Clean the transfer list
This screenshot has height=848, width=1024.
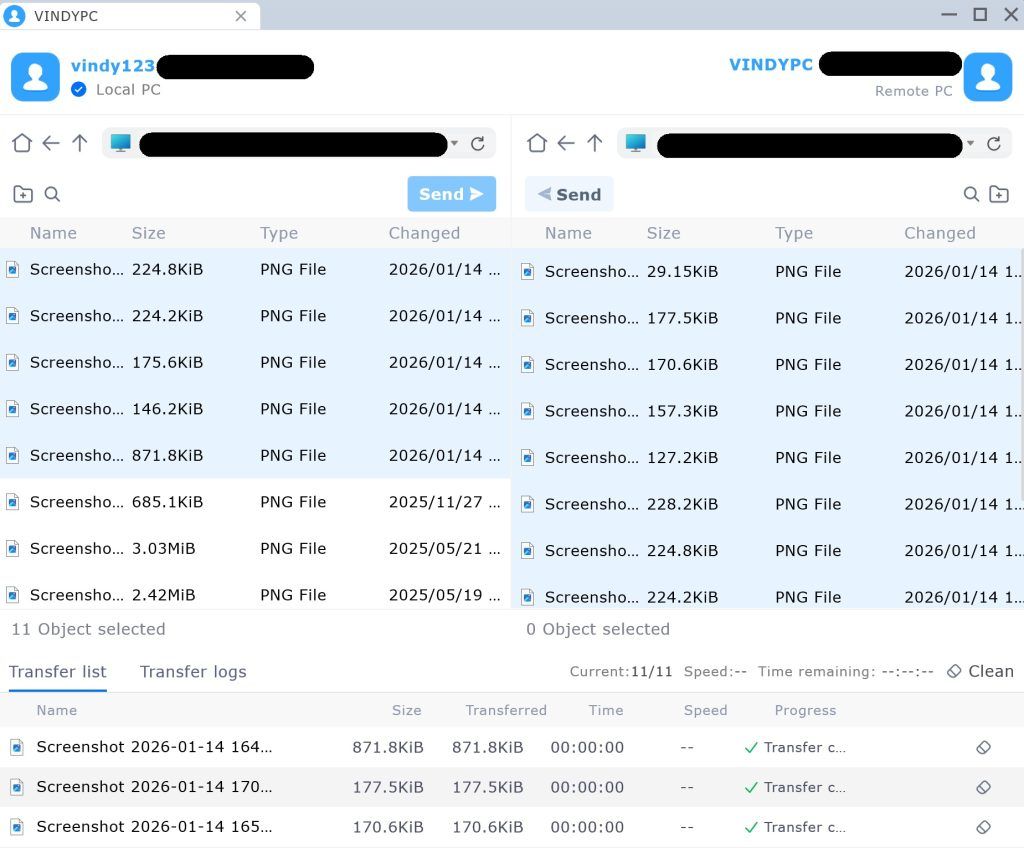[x=980, y=671]
